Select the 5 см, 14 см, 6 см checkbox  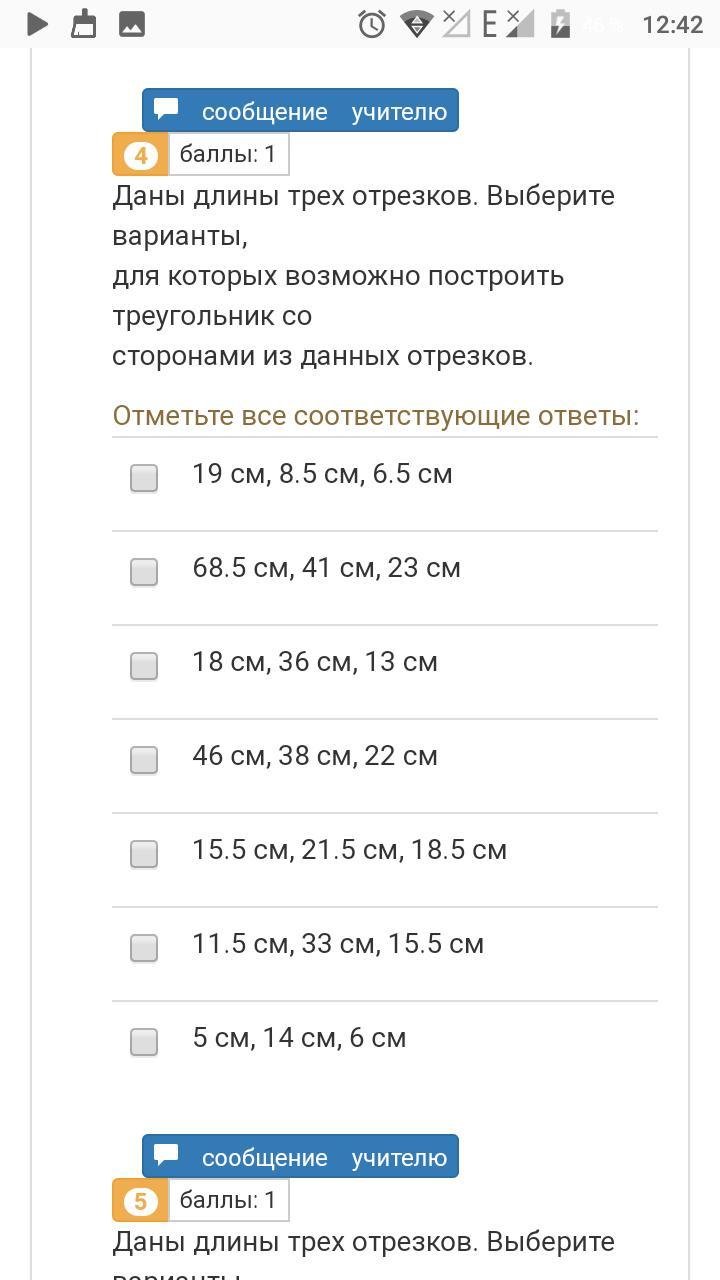(x=144, y=1041)
